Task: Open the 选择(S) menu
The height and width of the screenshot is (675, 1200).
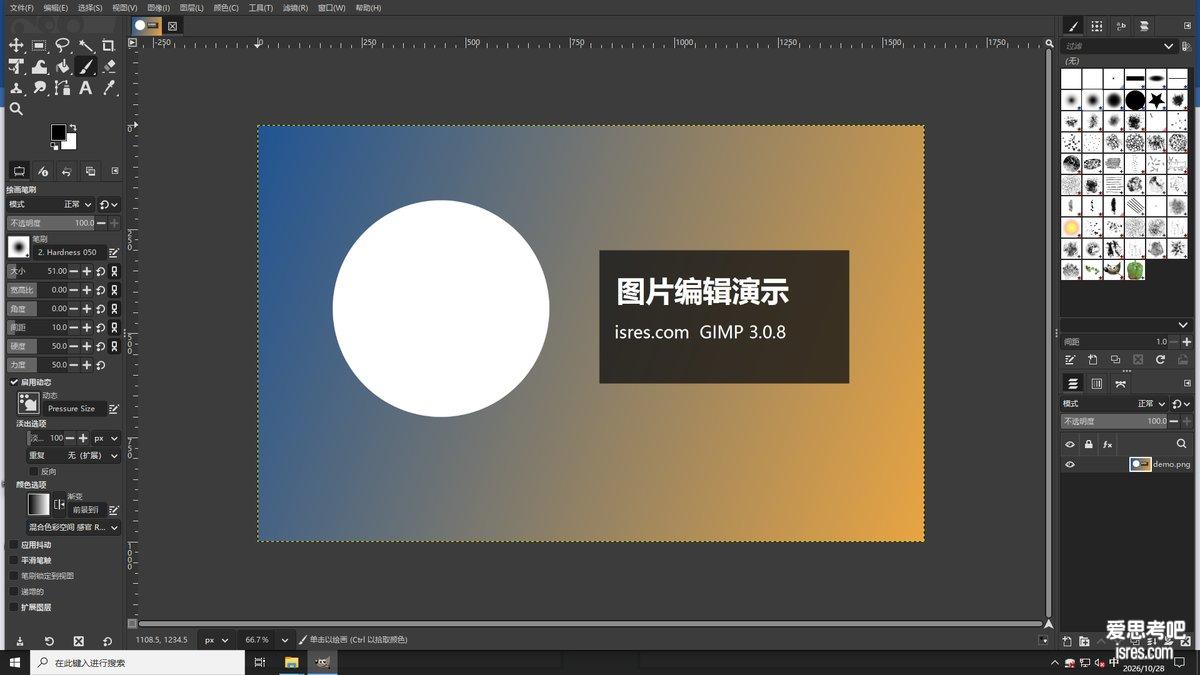Action: click(90, 8)
